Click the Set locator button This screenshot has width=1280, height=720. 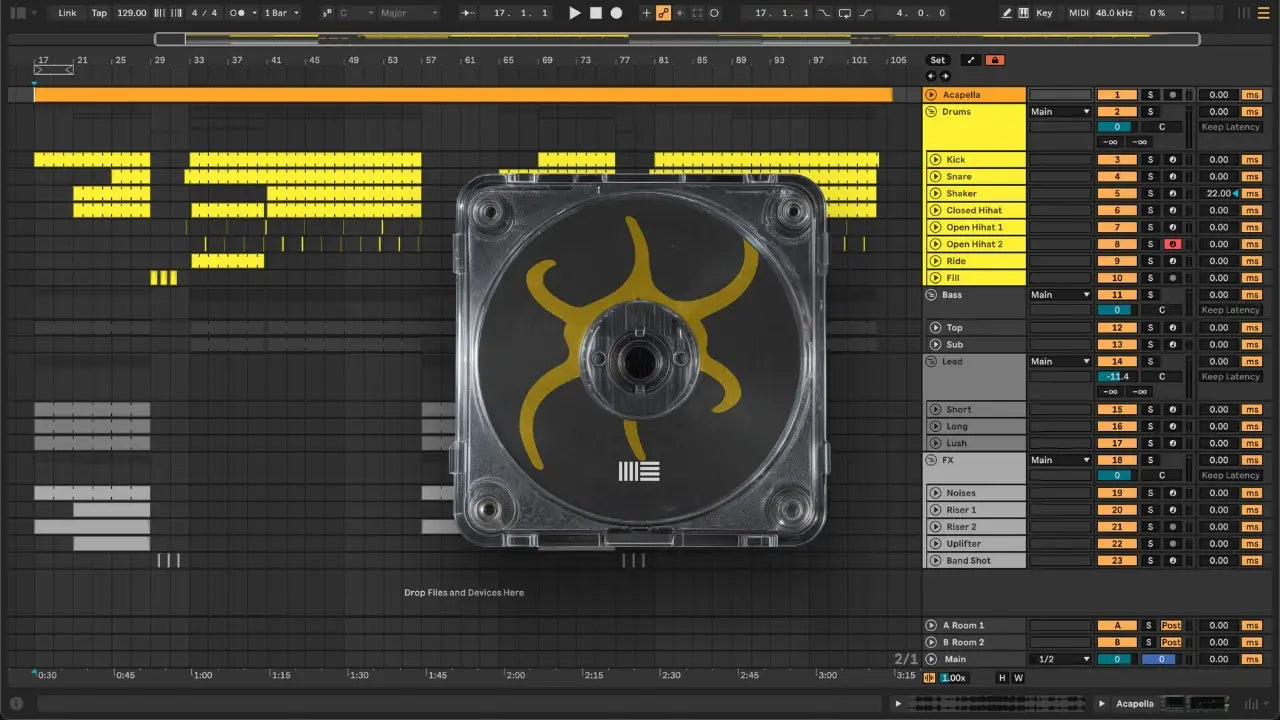pos(937,60)
